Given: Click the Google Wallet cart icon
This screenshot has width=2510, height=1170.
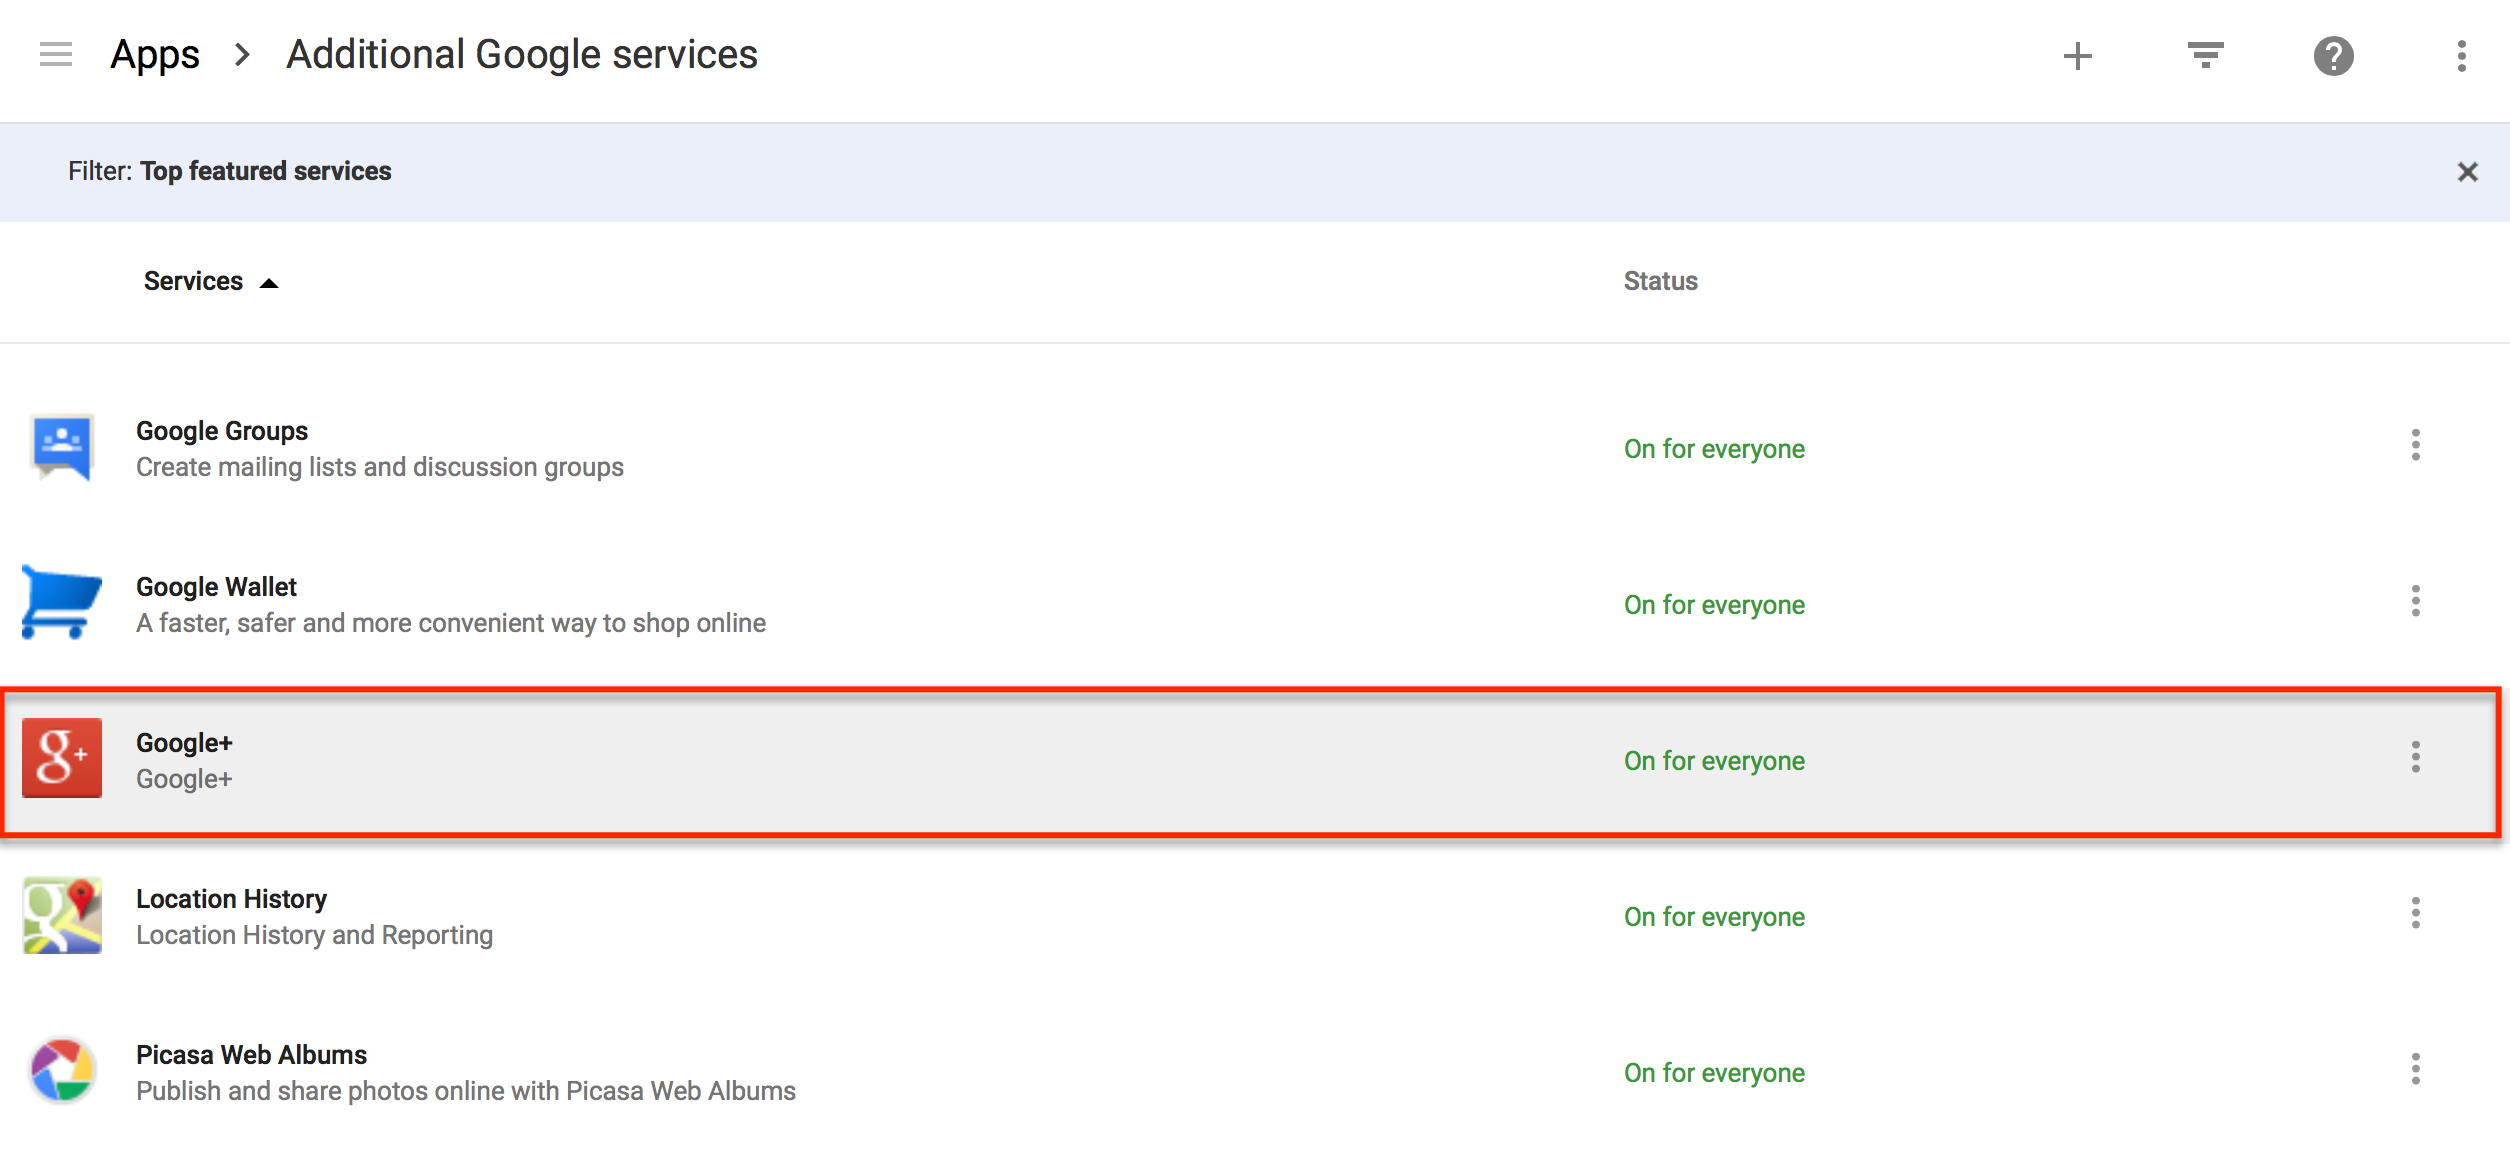Looking at the screenshot, I should coord(62,602).
